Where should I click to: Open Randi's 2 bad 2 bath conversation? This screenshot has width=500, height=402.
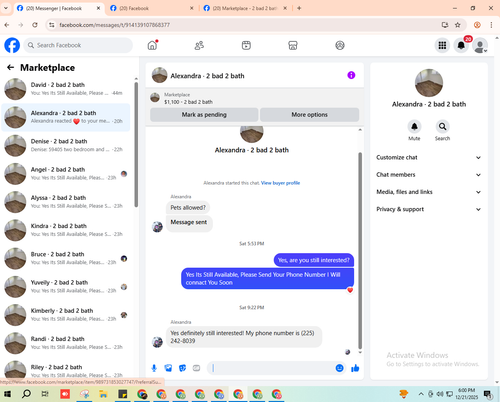coord(66,343)
